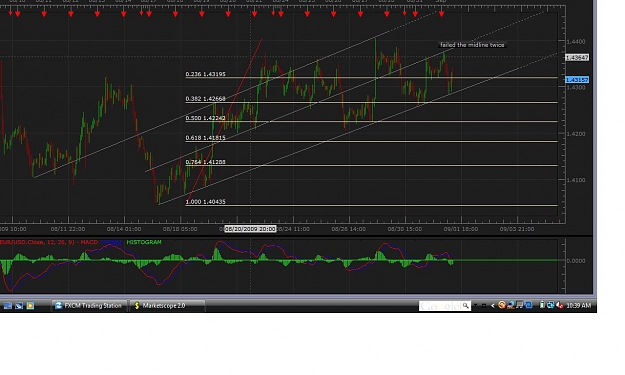Click the green HISTOGRAM indicator label

click(x=144, y=242)
